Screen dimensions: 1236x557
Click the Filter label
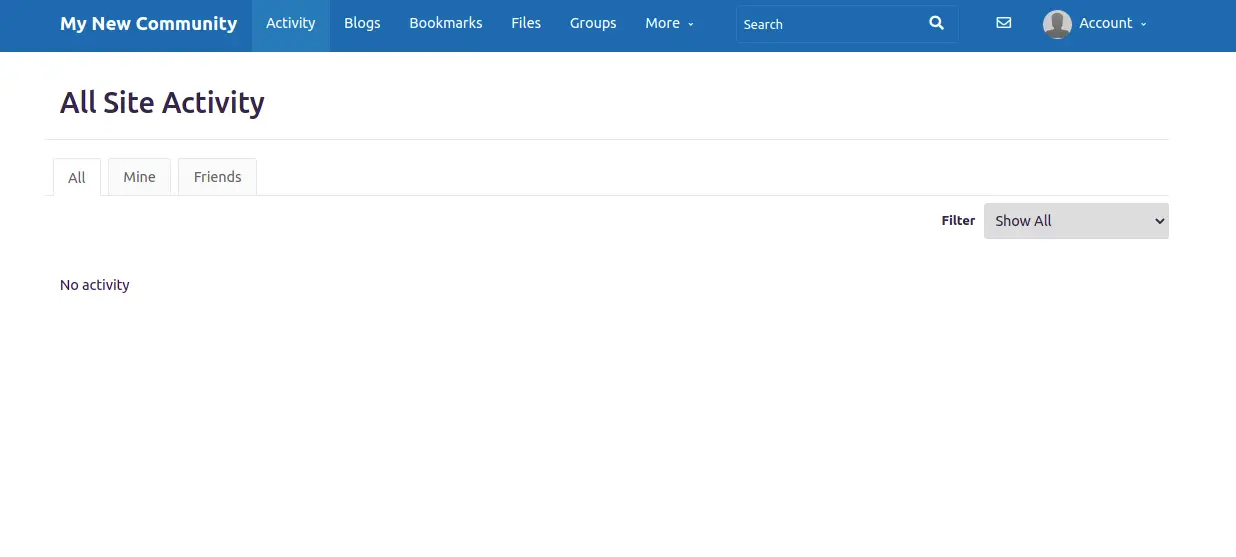tap(958, 220)
